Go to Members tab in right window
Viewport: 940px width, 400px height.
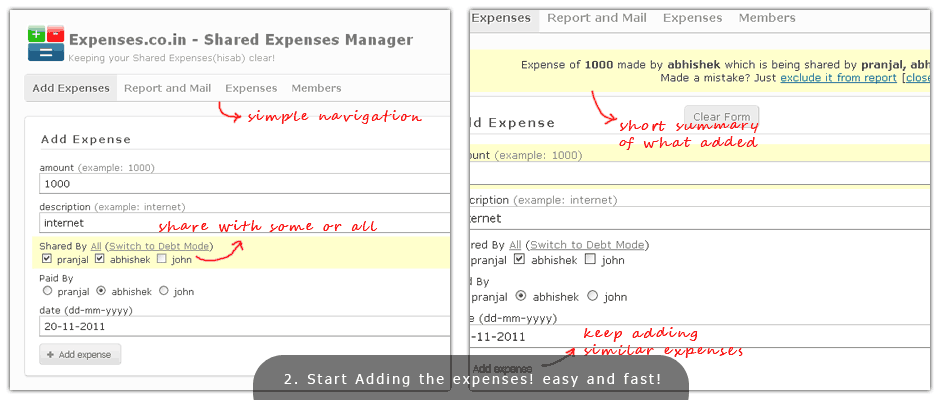pyautogui.click(x=767, y=18)
